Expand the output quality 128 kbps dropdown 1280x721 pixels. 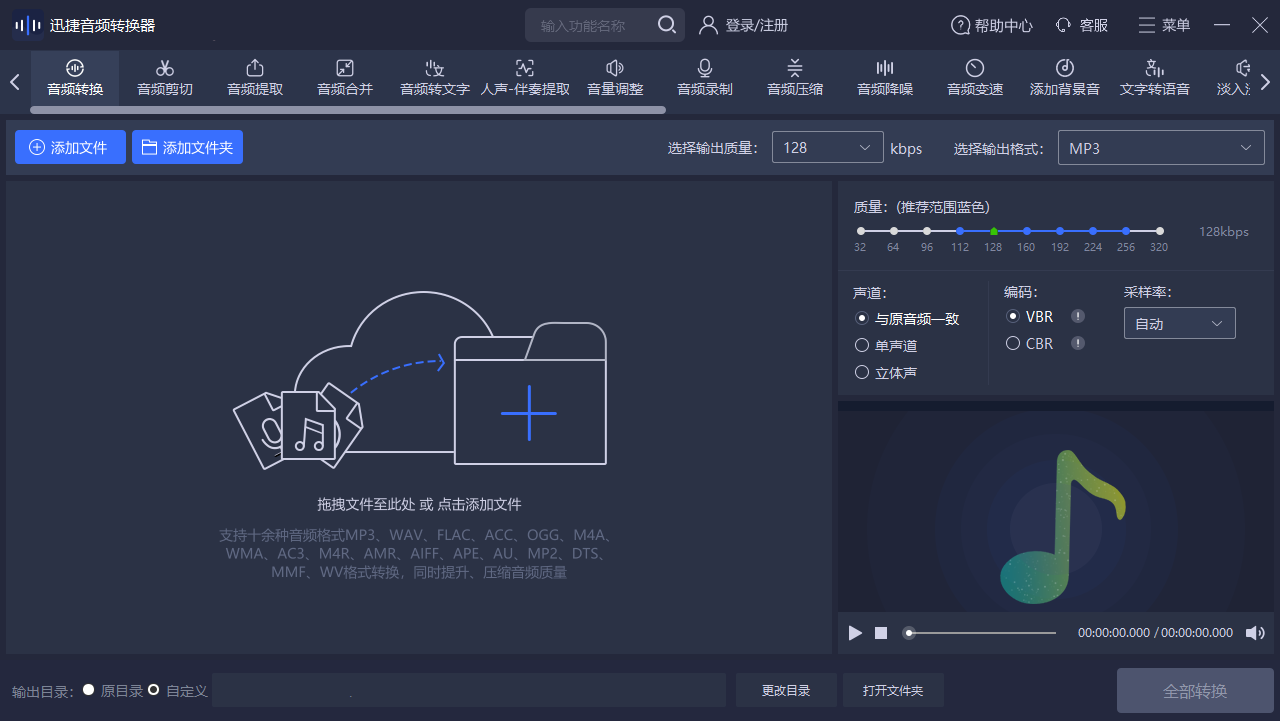pos(827,147)
